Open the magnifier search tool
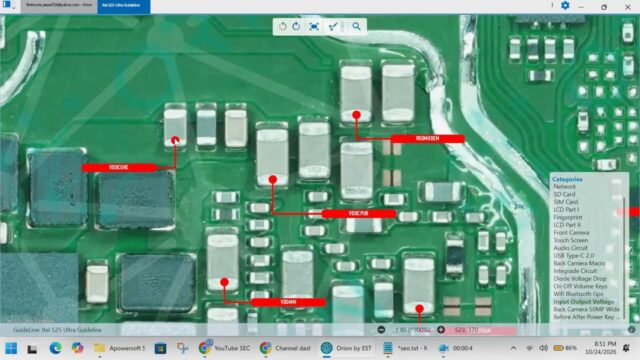 356,27
